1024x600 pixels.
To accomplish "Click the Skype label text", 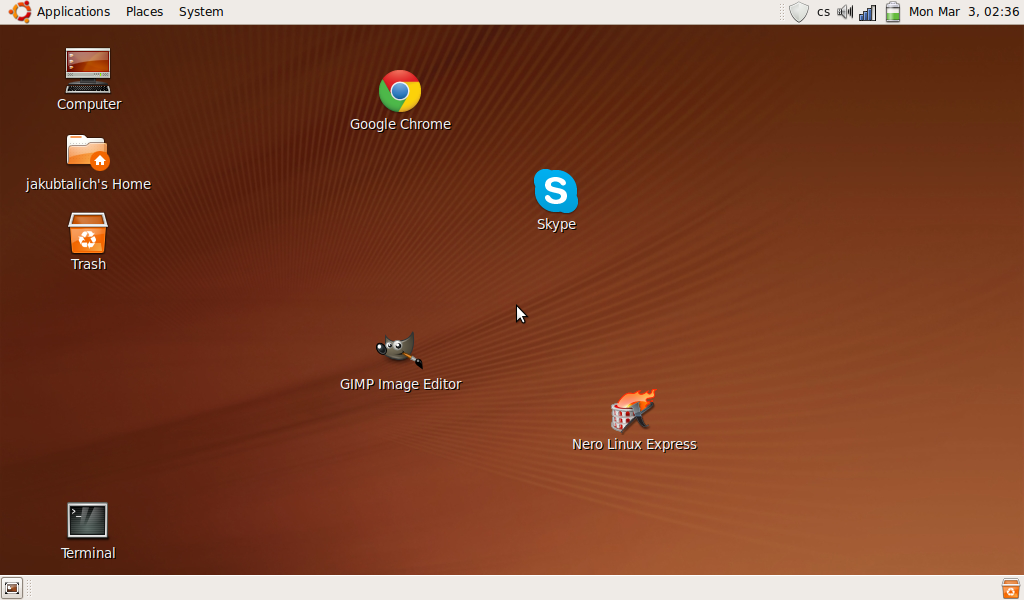I will tap(556, 224).
